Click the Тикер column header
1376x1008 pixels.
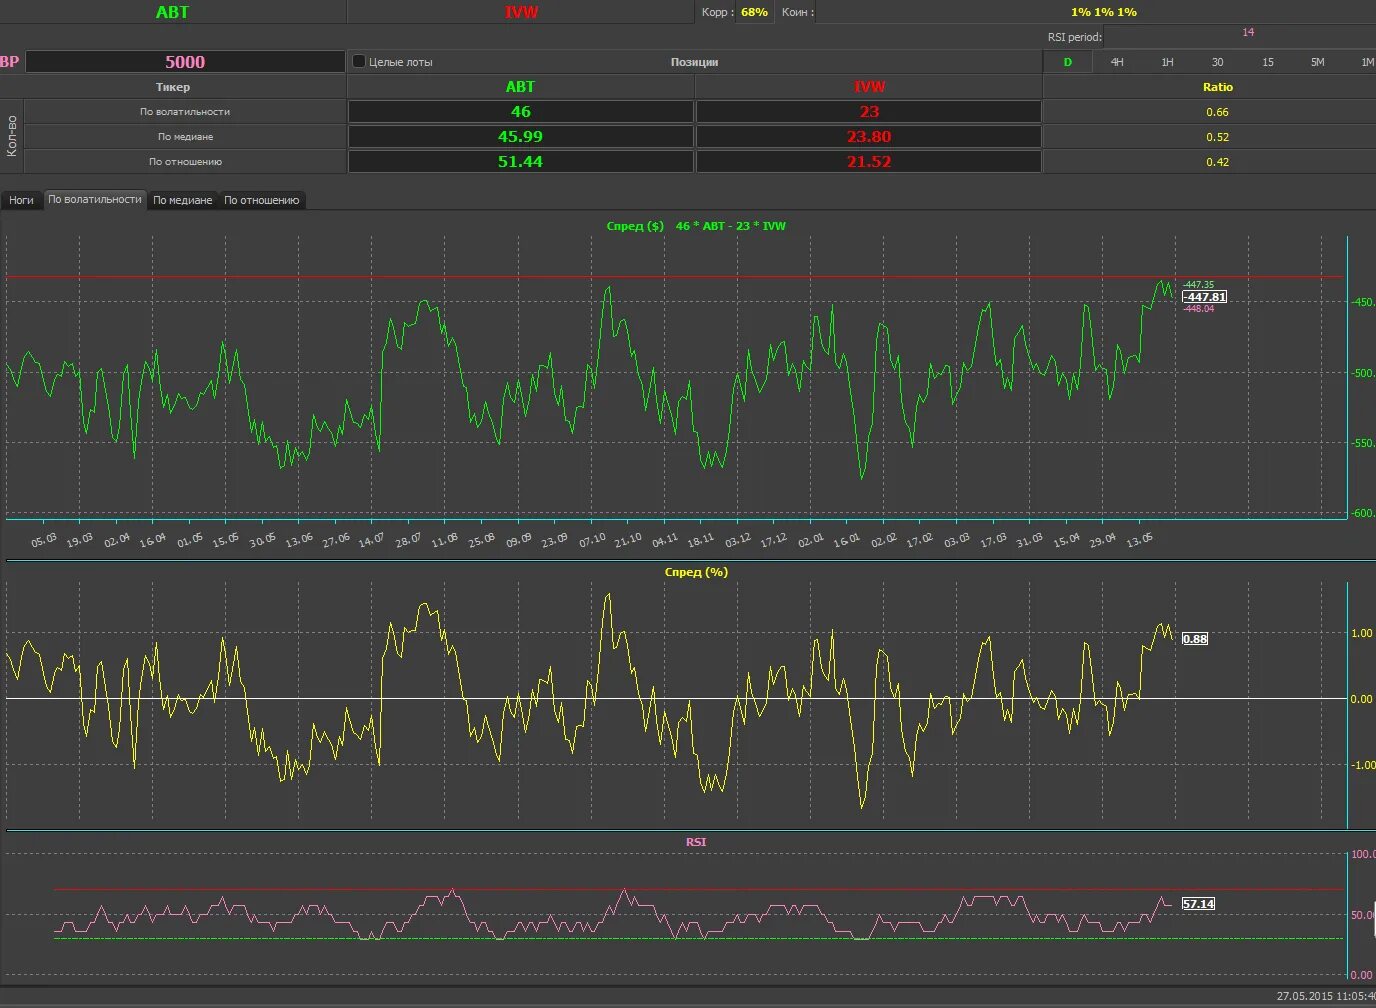173,87
